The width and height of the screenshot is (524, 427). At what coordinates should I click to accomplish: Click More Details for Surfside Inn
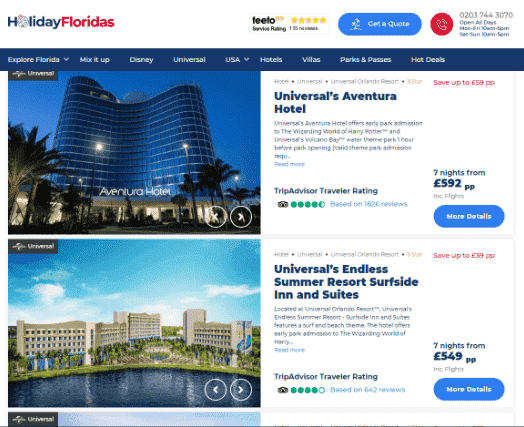click(x=469, y=389)
